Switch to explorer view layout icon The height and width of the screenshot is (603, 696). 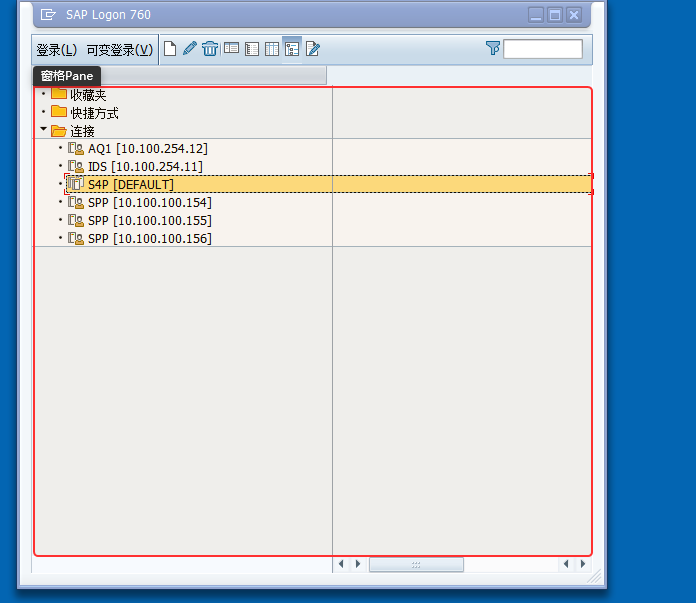[x=231, y=49]
